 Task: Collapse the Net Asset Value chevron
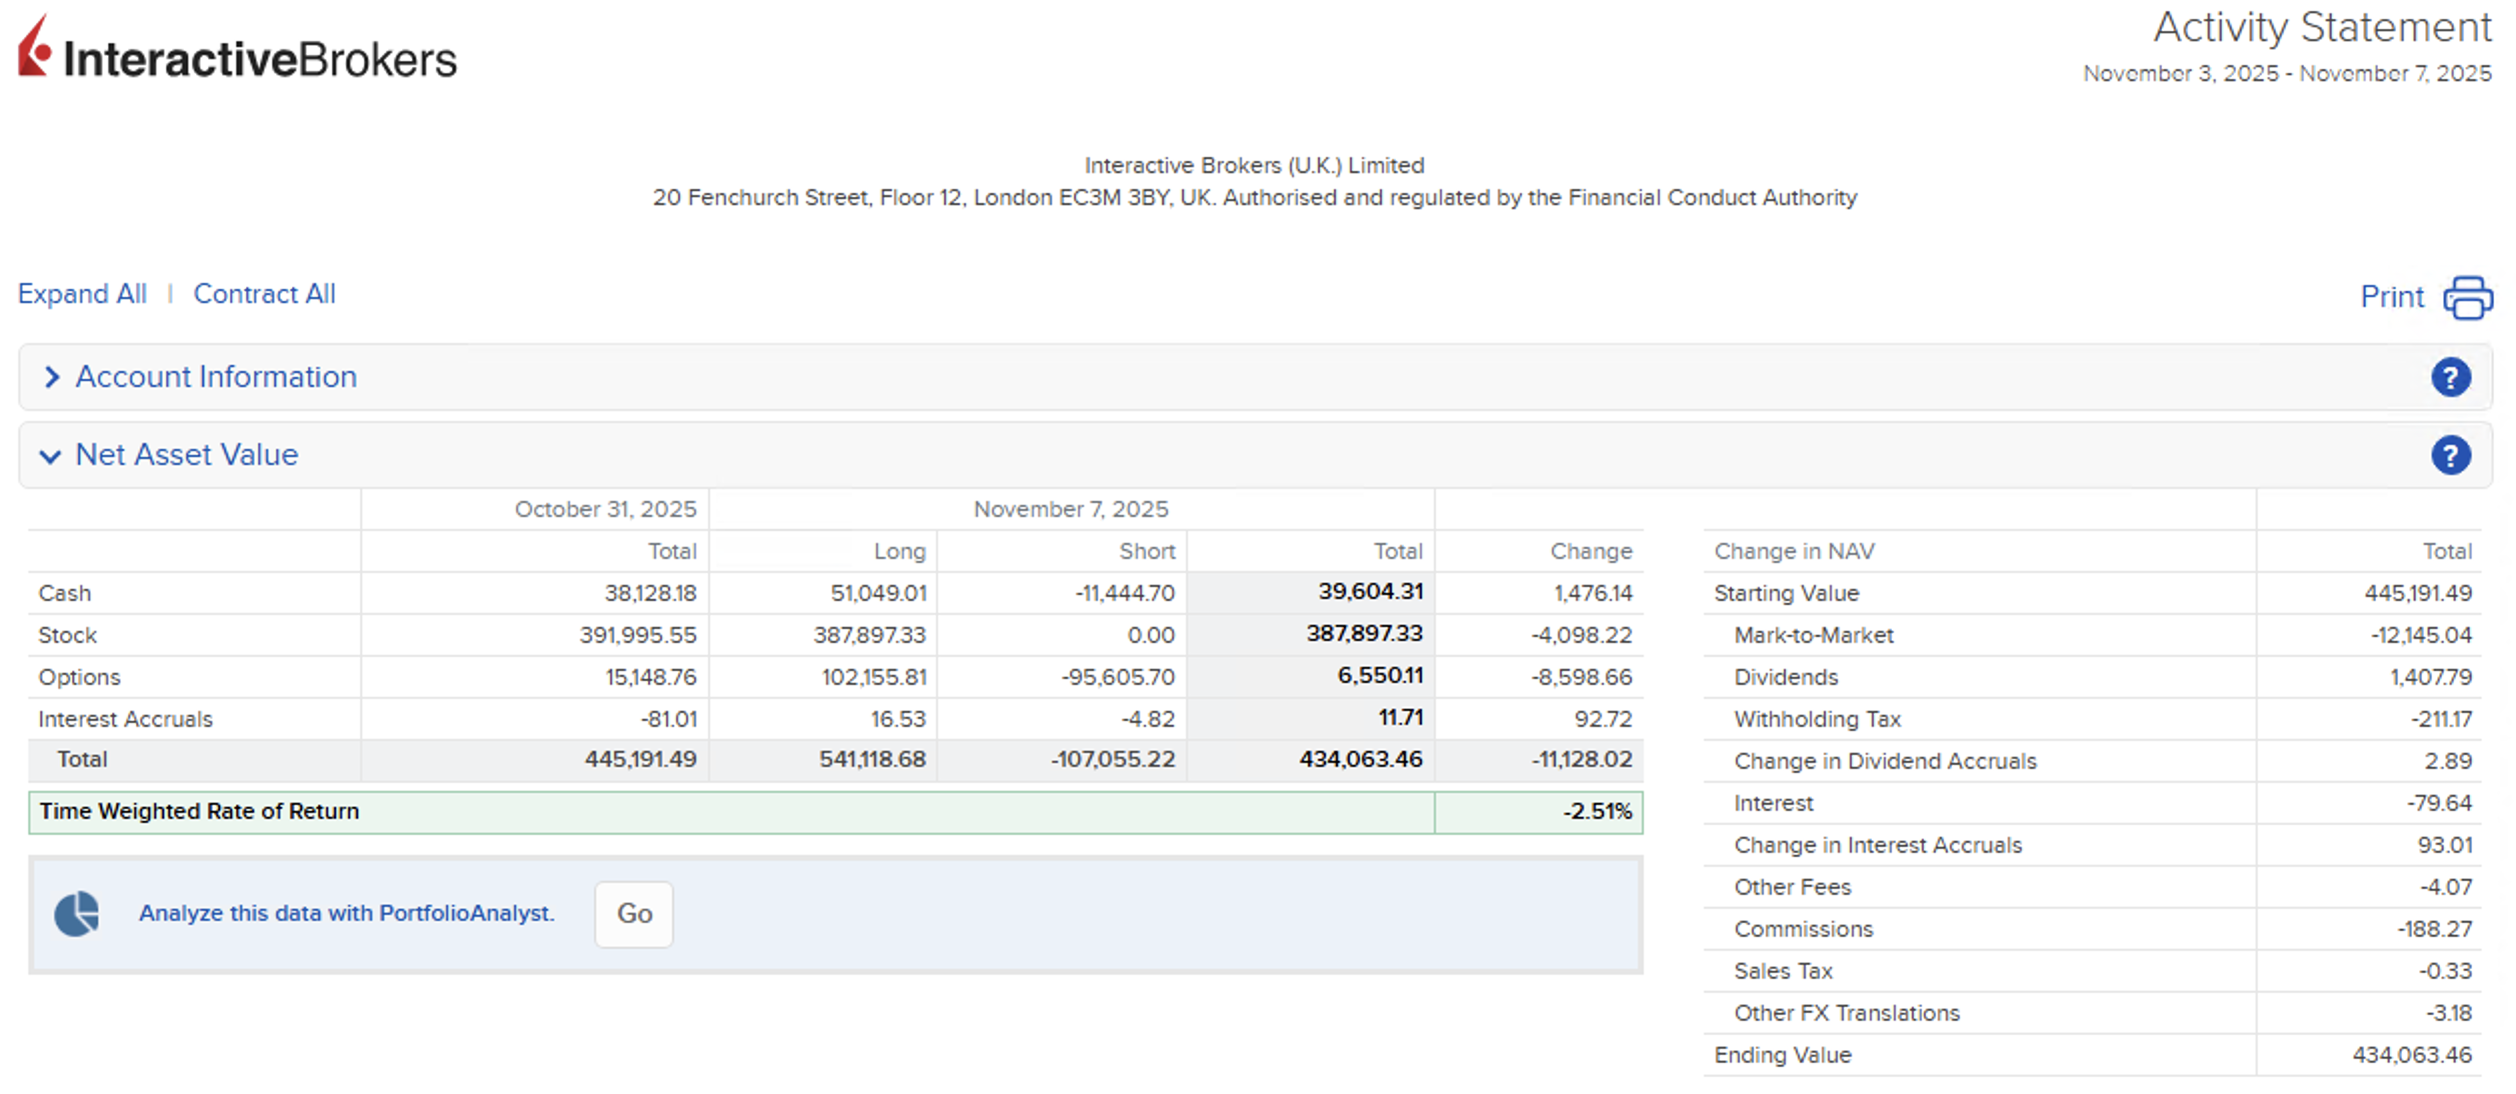[x=50, y=456]
